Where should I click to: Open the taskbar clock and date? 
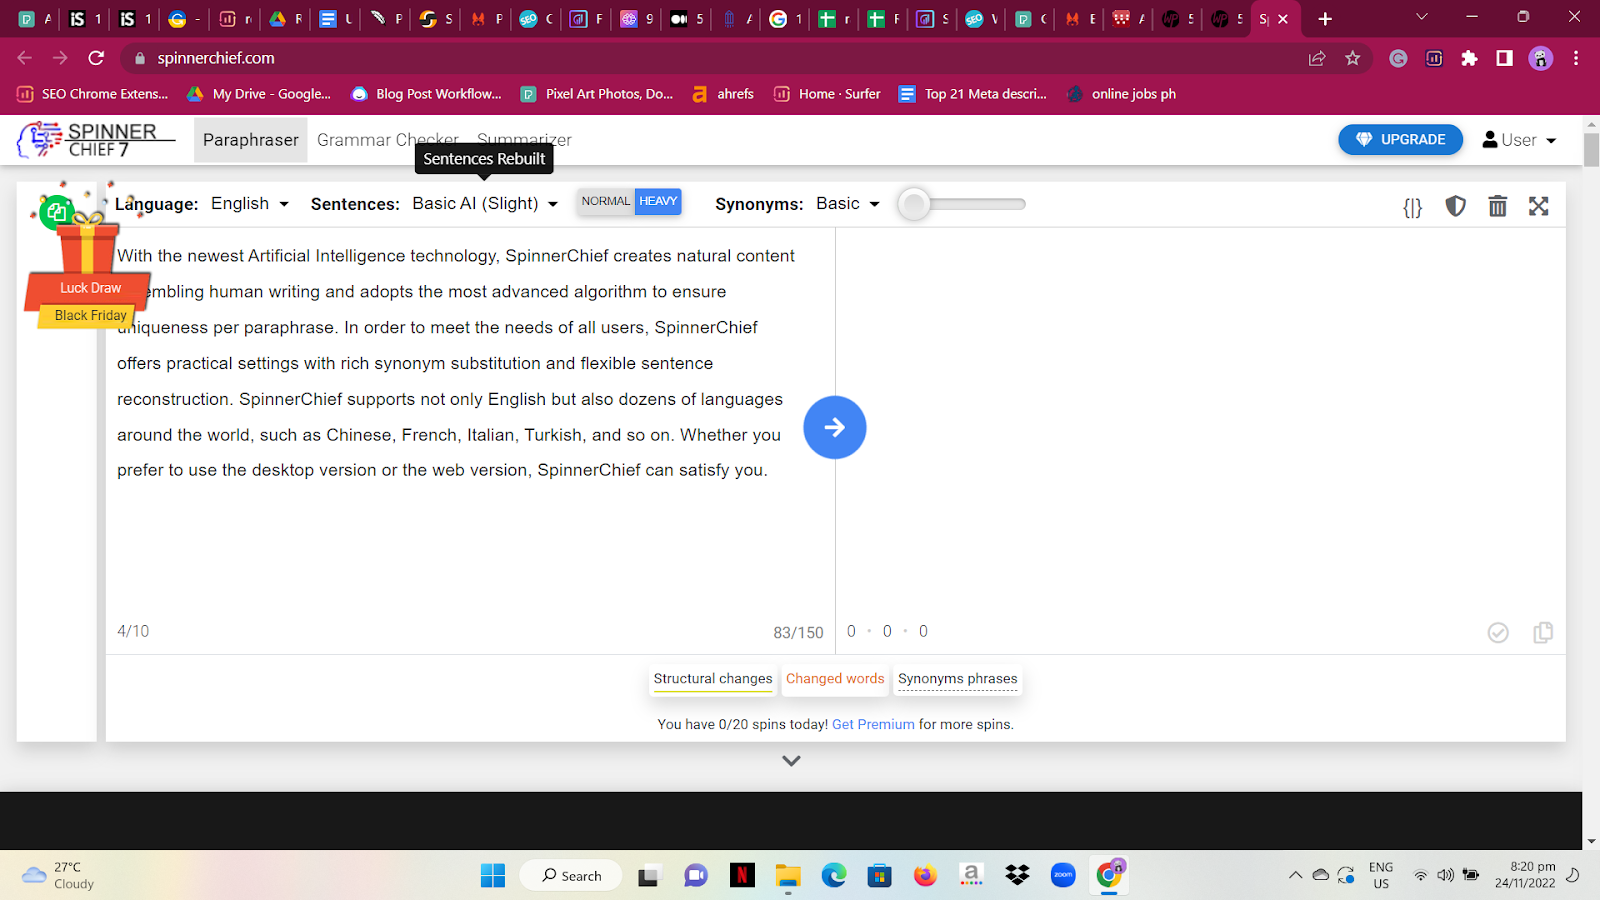click(1525, 875)
